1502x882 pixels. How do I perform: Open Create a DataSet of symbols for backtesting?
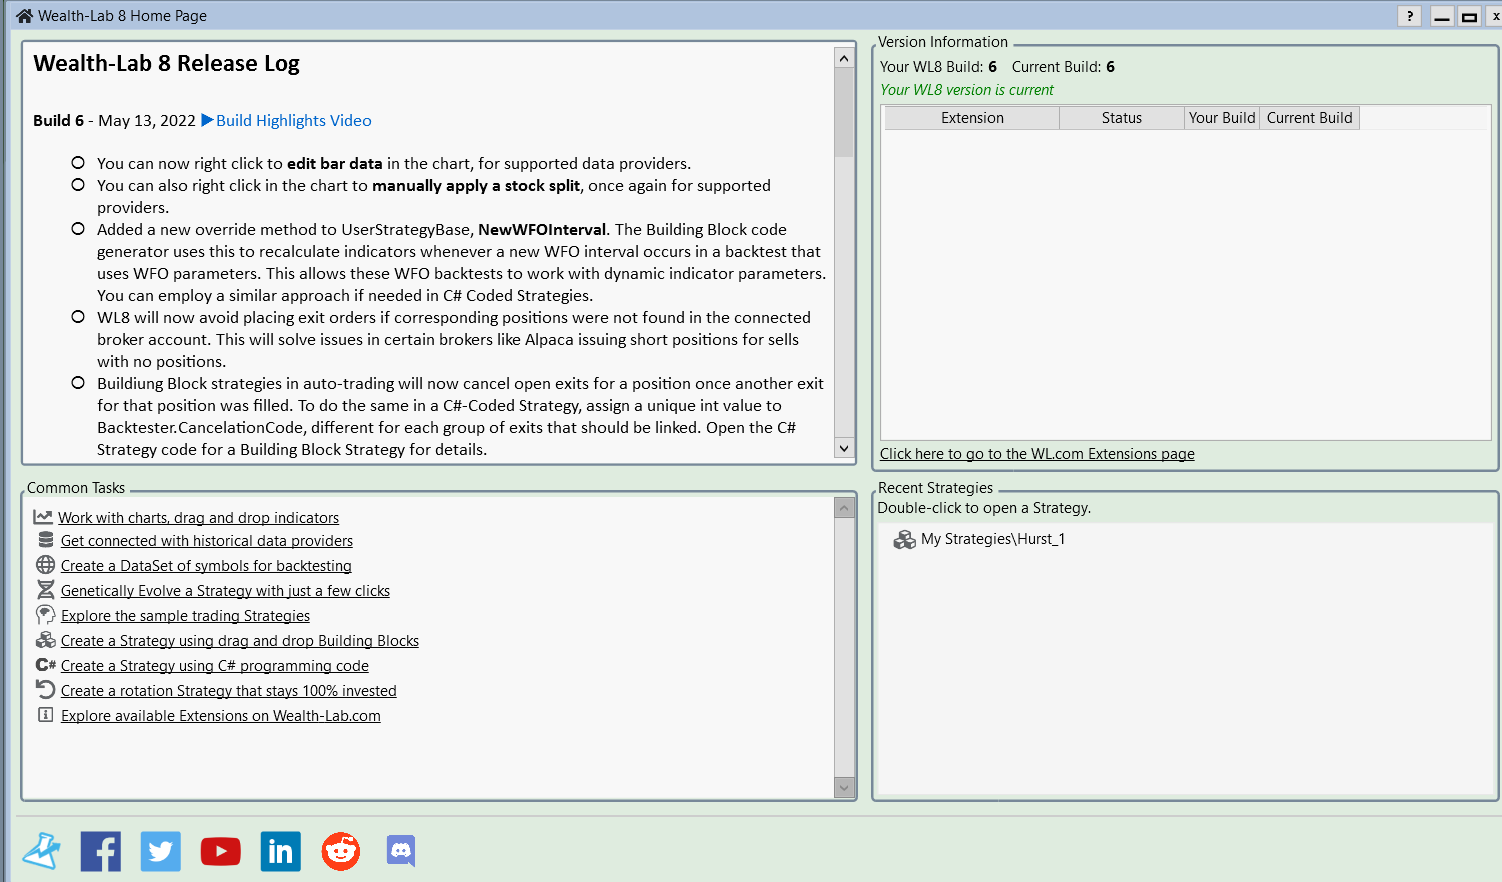point(206,566)
